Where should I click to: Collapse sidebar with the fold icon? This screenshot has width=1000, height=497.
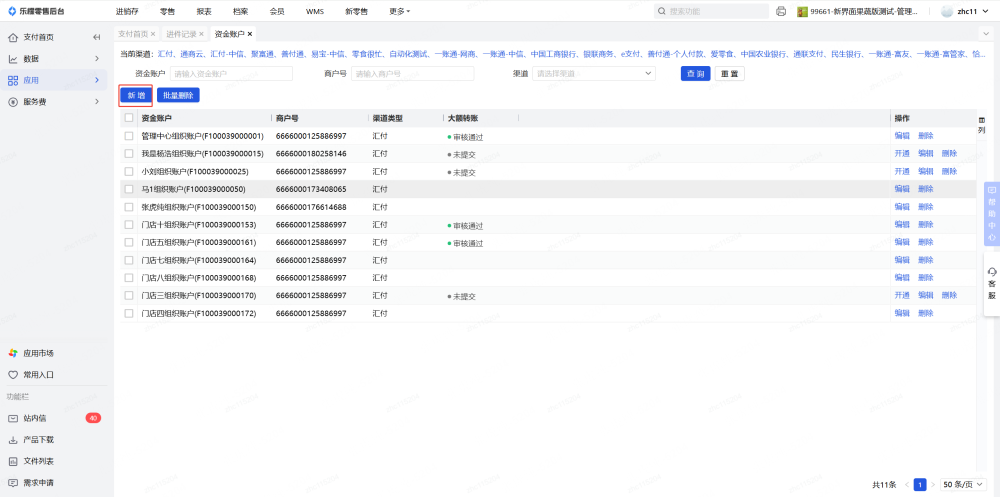tap(96, 37)
